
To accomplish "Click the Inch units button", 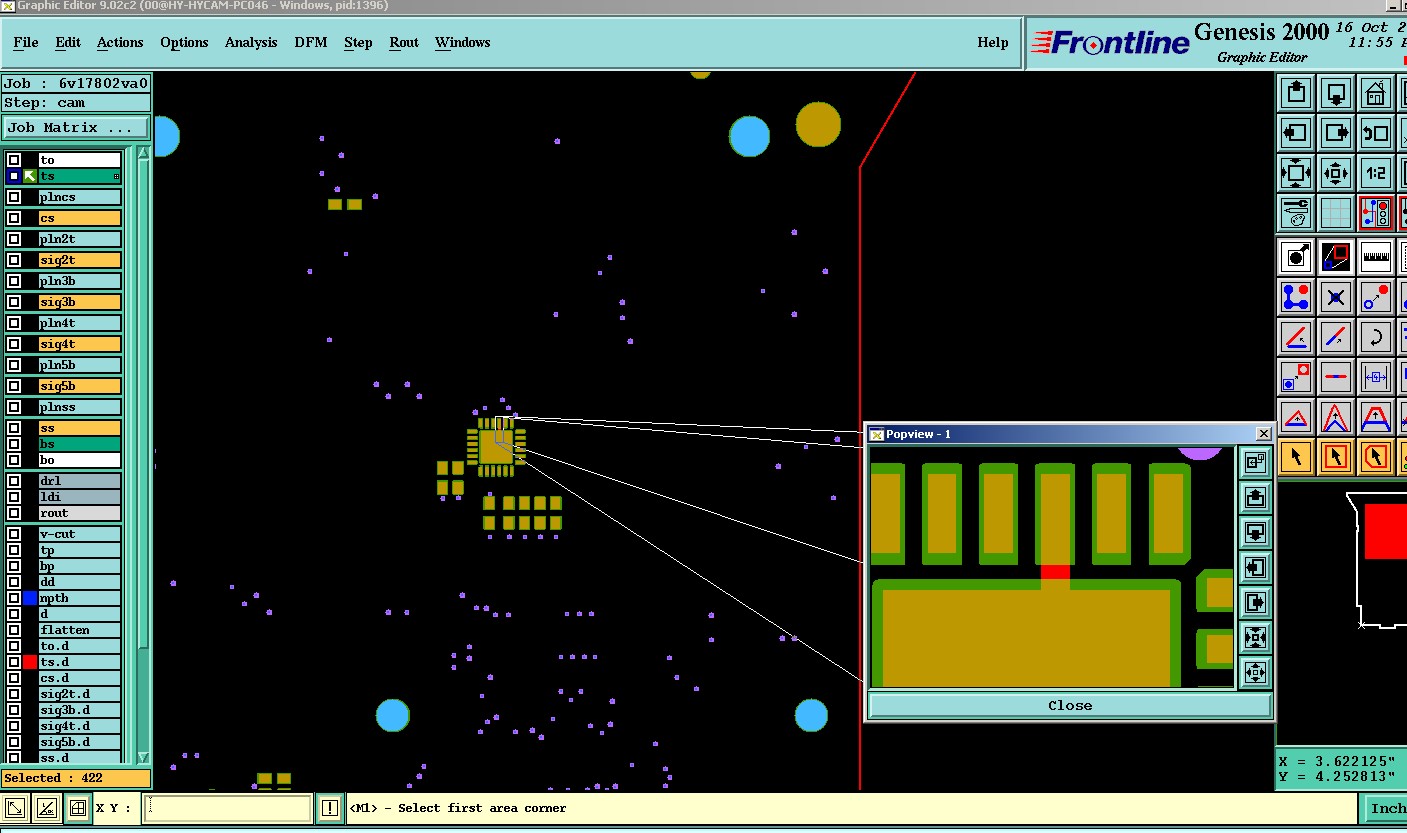I will coord(1386,808).
